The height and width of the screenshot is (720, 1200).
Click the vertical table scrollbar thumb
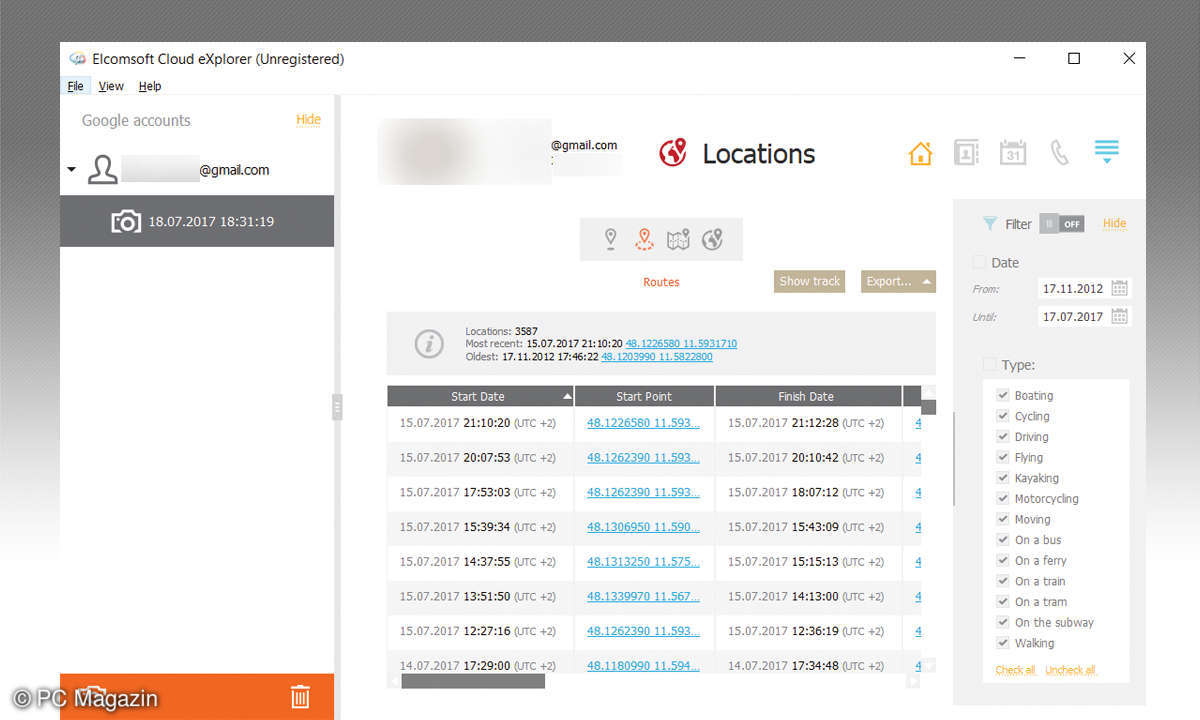tap(928, 407)
